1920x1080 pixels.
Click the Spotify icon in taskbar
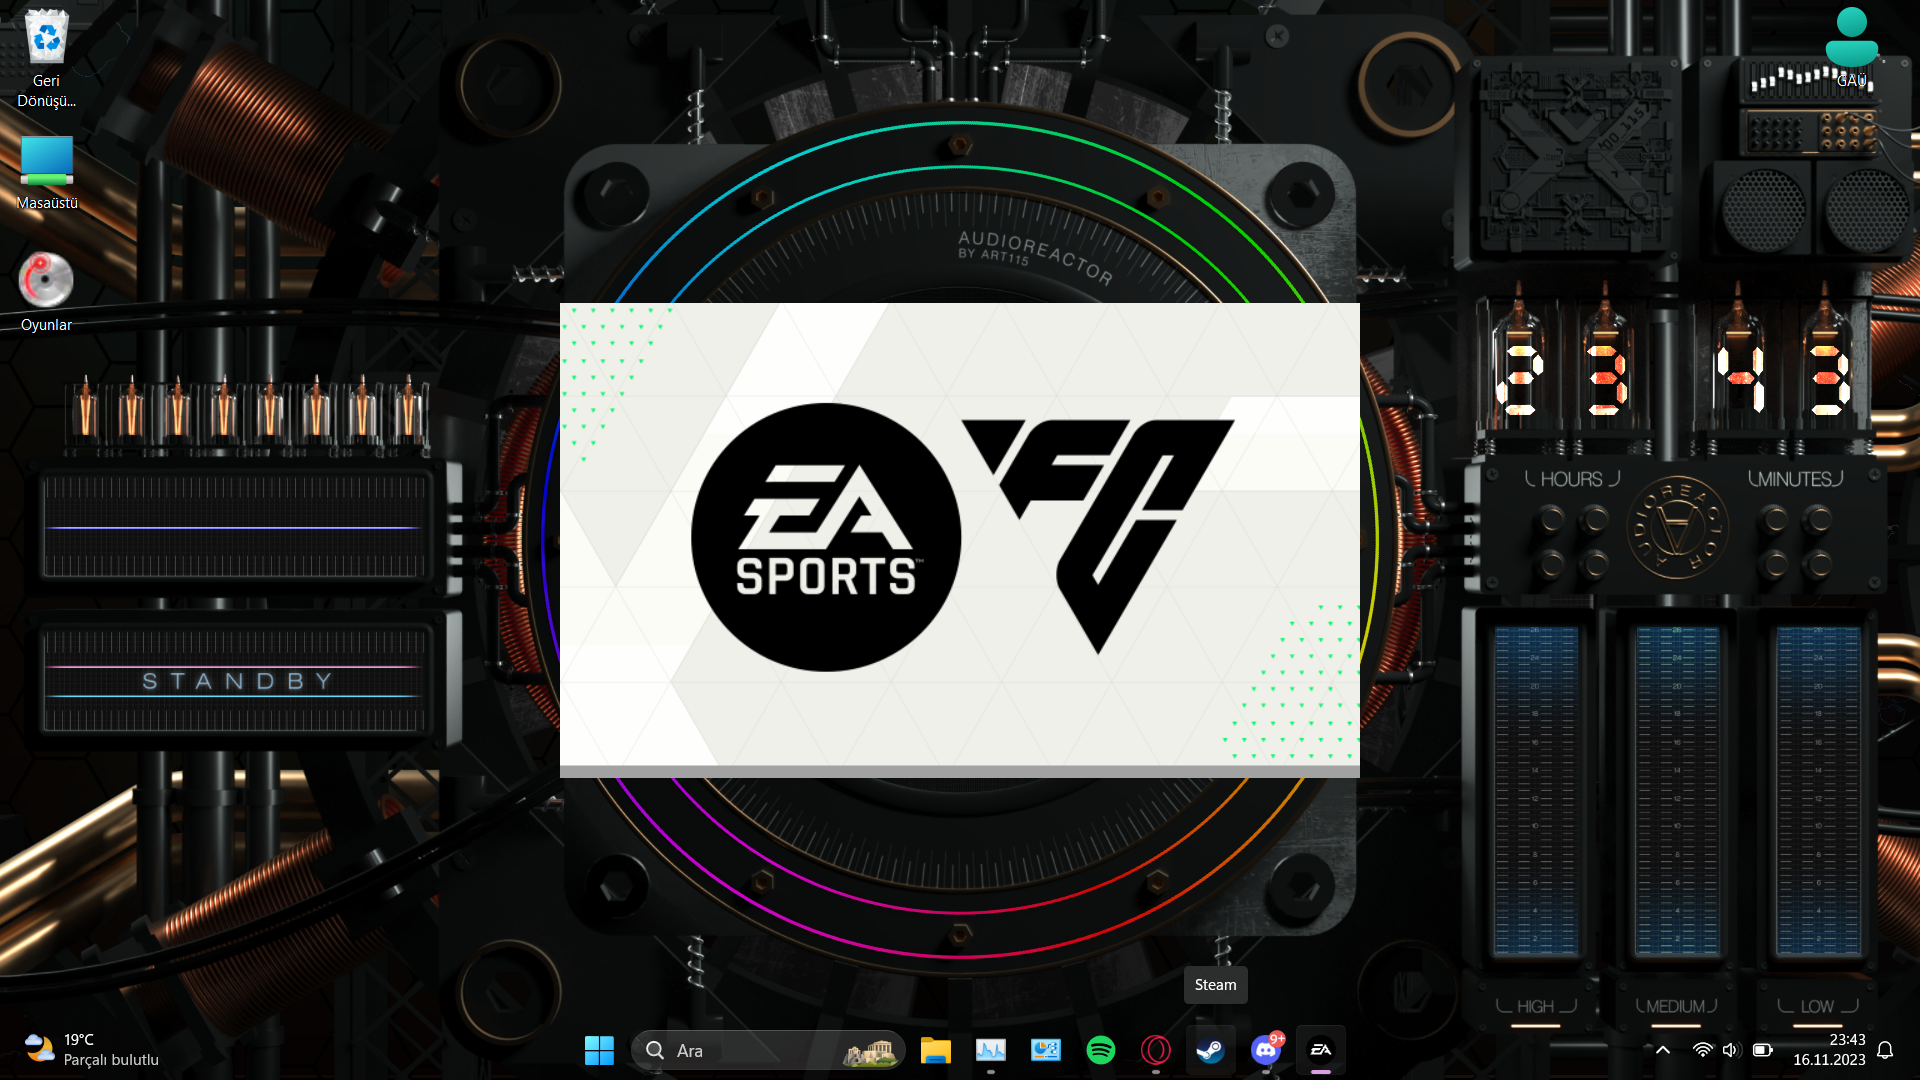pyautogui.click(x=1100, y=1050)
